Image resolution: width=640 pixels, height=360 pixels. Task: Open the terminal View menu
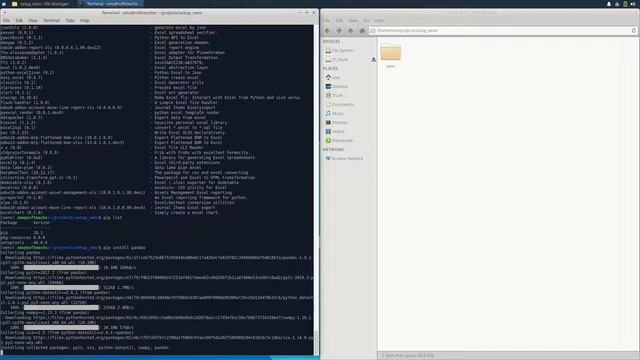pos(33,20)
